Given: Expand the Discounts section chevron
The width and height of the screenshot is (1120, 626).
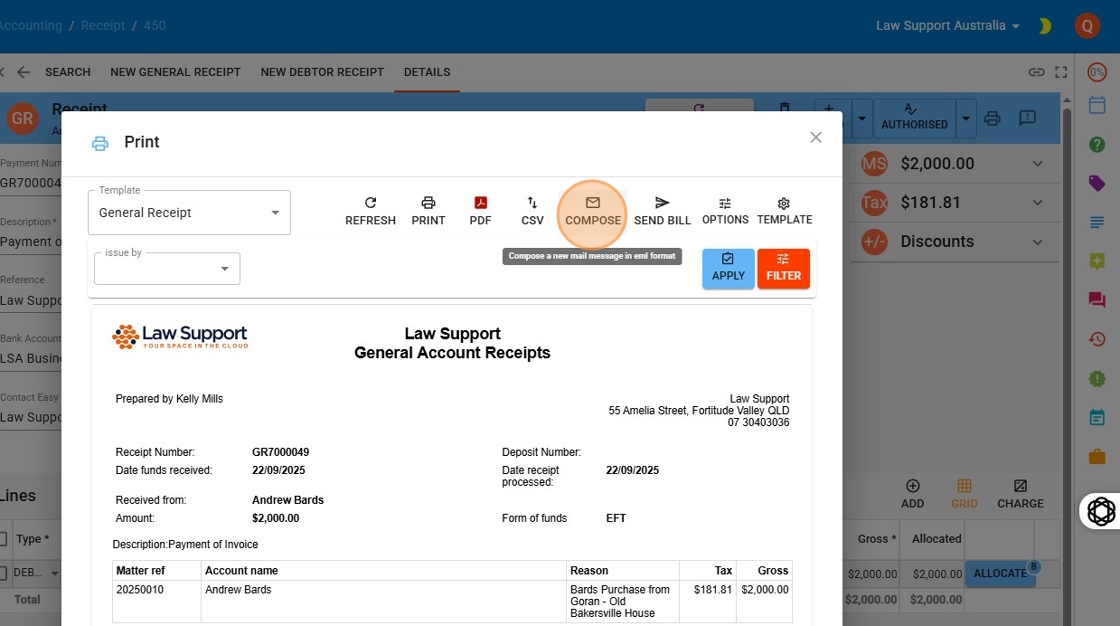Looking at the screenshot, I should tap(1037, 242).
